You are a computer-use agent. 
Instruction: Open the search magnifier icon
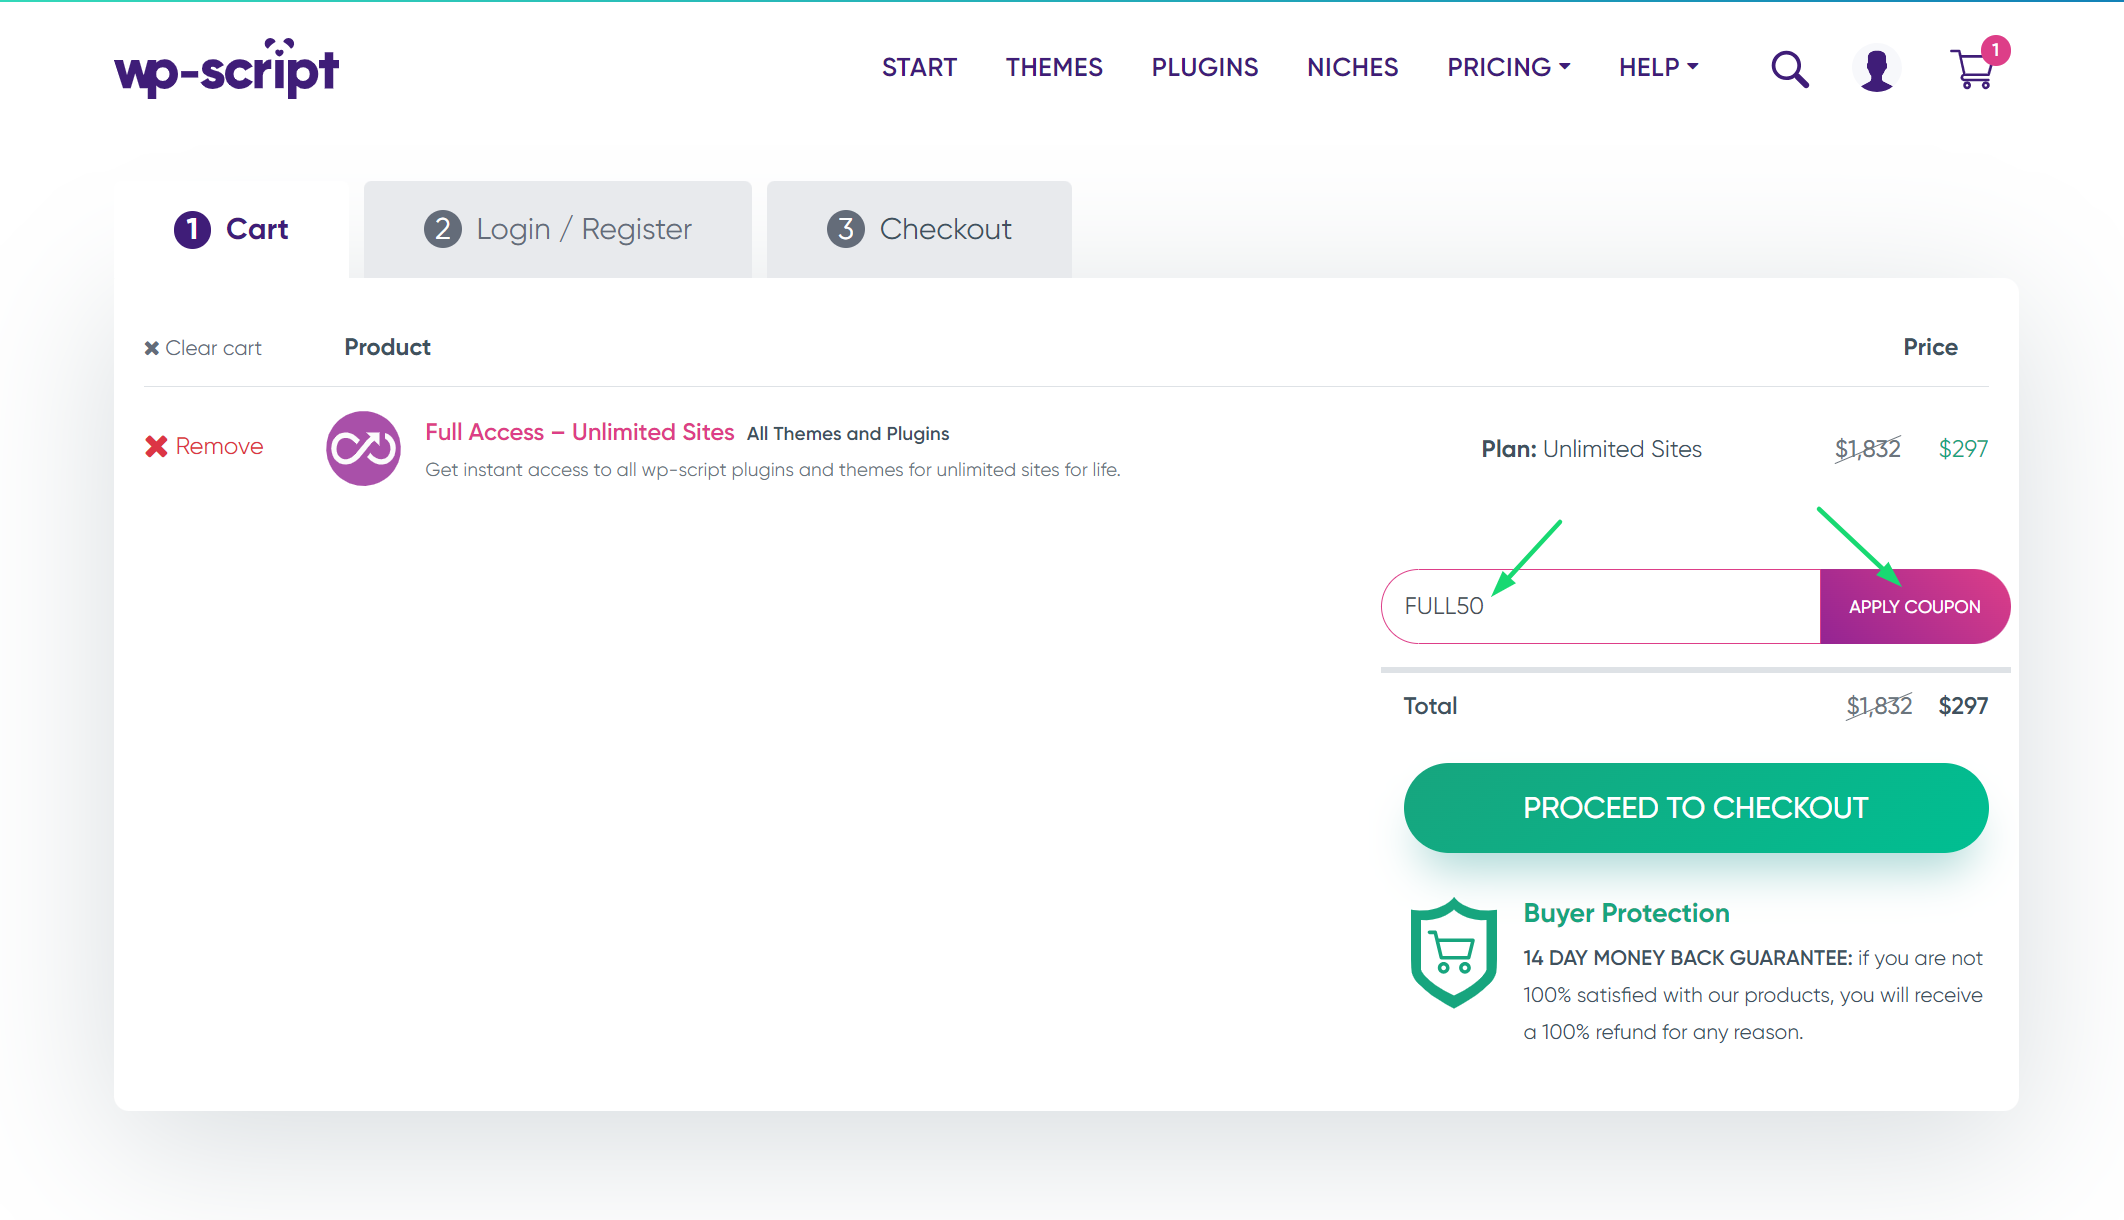click(1789, 69)
